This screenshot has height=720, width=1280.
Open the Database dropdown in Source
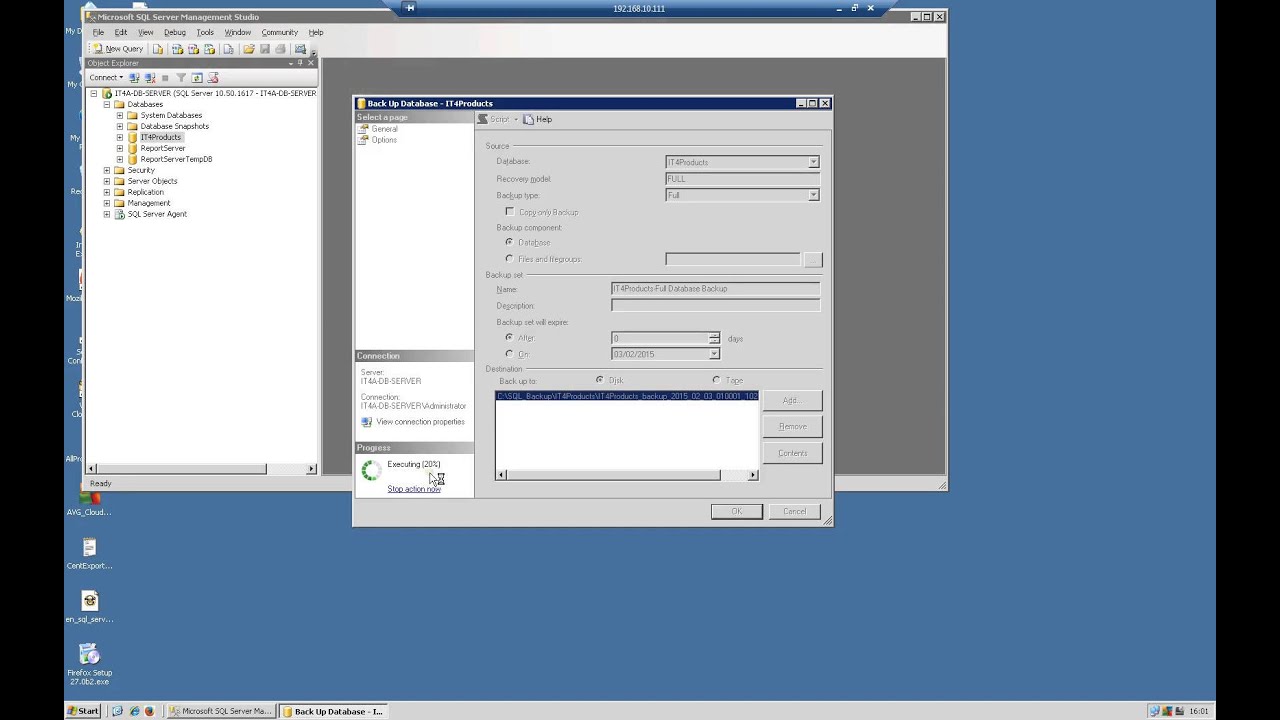point(813,162)
